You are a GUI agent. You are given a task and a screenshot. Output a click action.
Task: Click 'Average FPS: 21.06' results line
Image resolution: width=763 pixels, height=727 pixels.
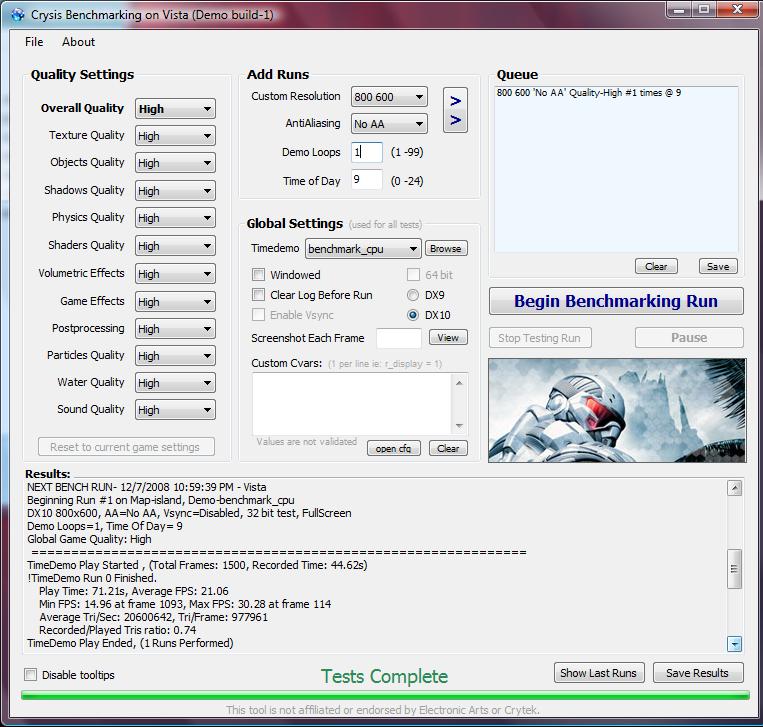[x=134, y=591]
